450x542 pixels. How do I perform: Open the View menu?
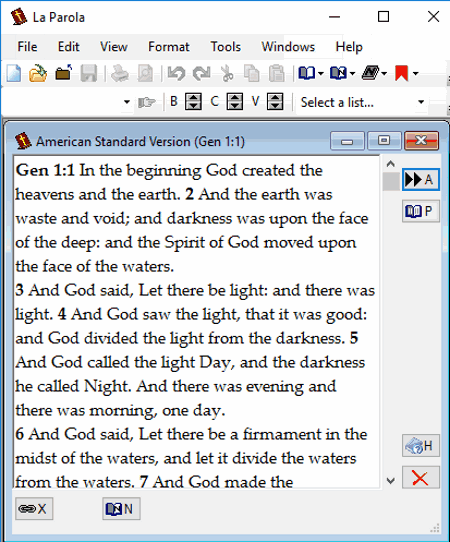(114, 47)
